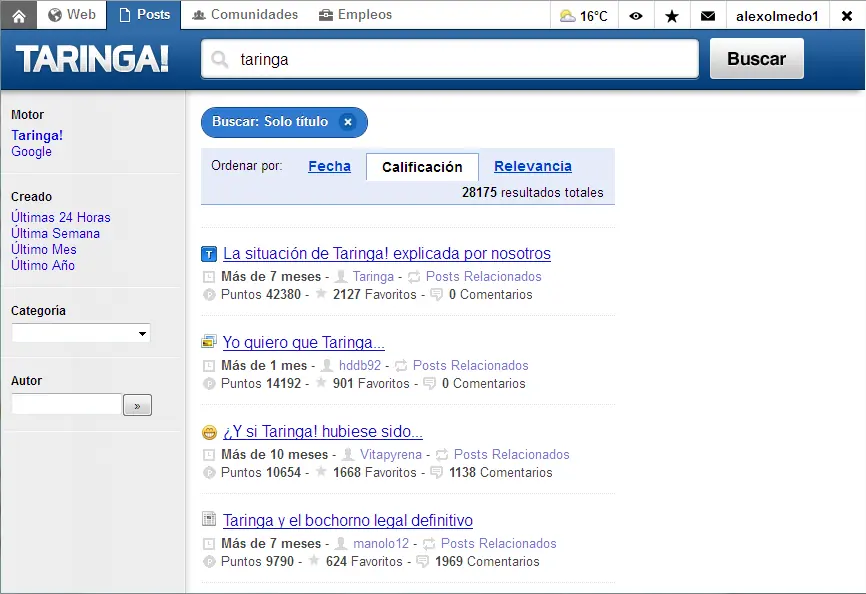This screenshot has width=866, height=594.
Task: Sort results by Relevancia
Action: pos(533,166)
